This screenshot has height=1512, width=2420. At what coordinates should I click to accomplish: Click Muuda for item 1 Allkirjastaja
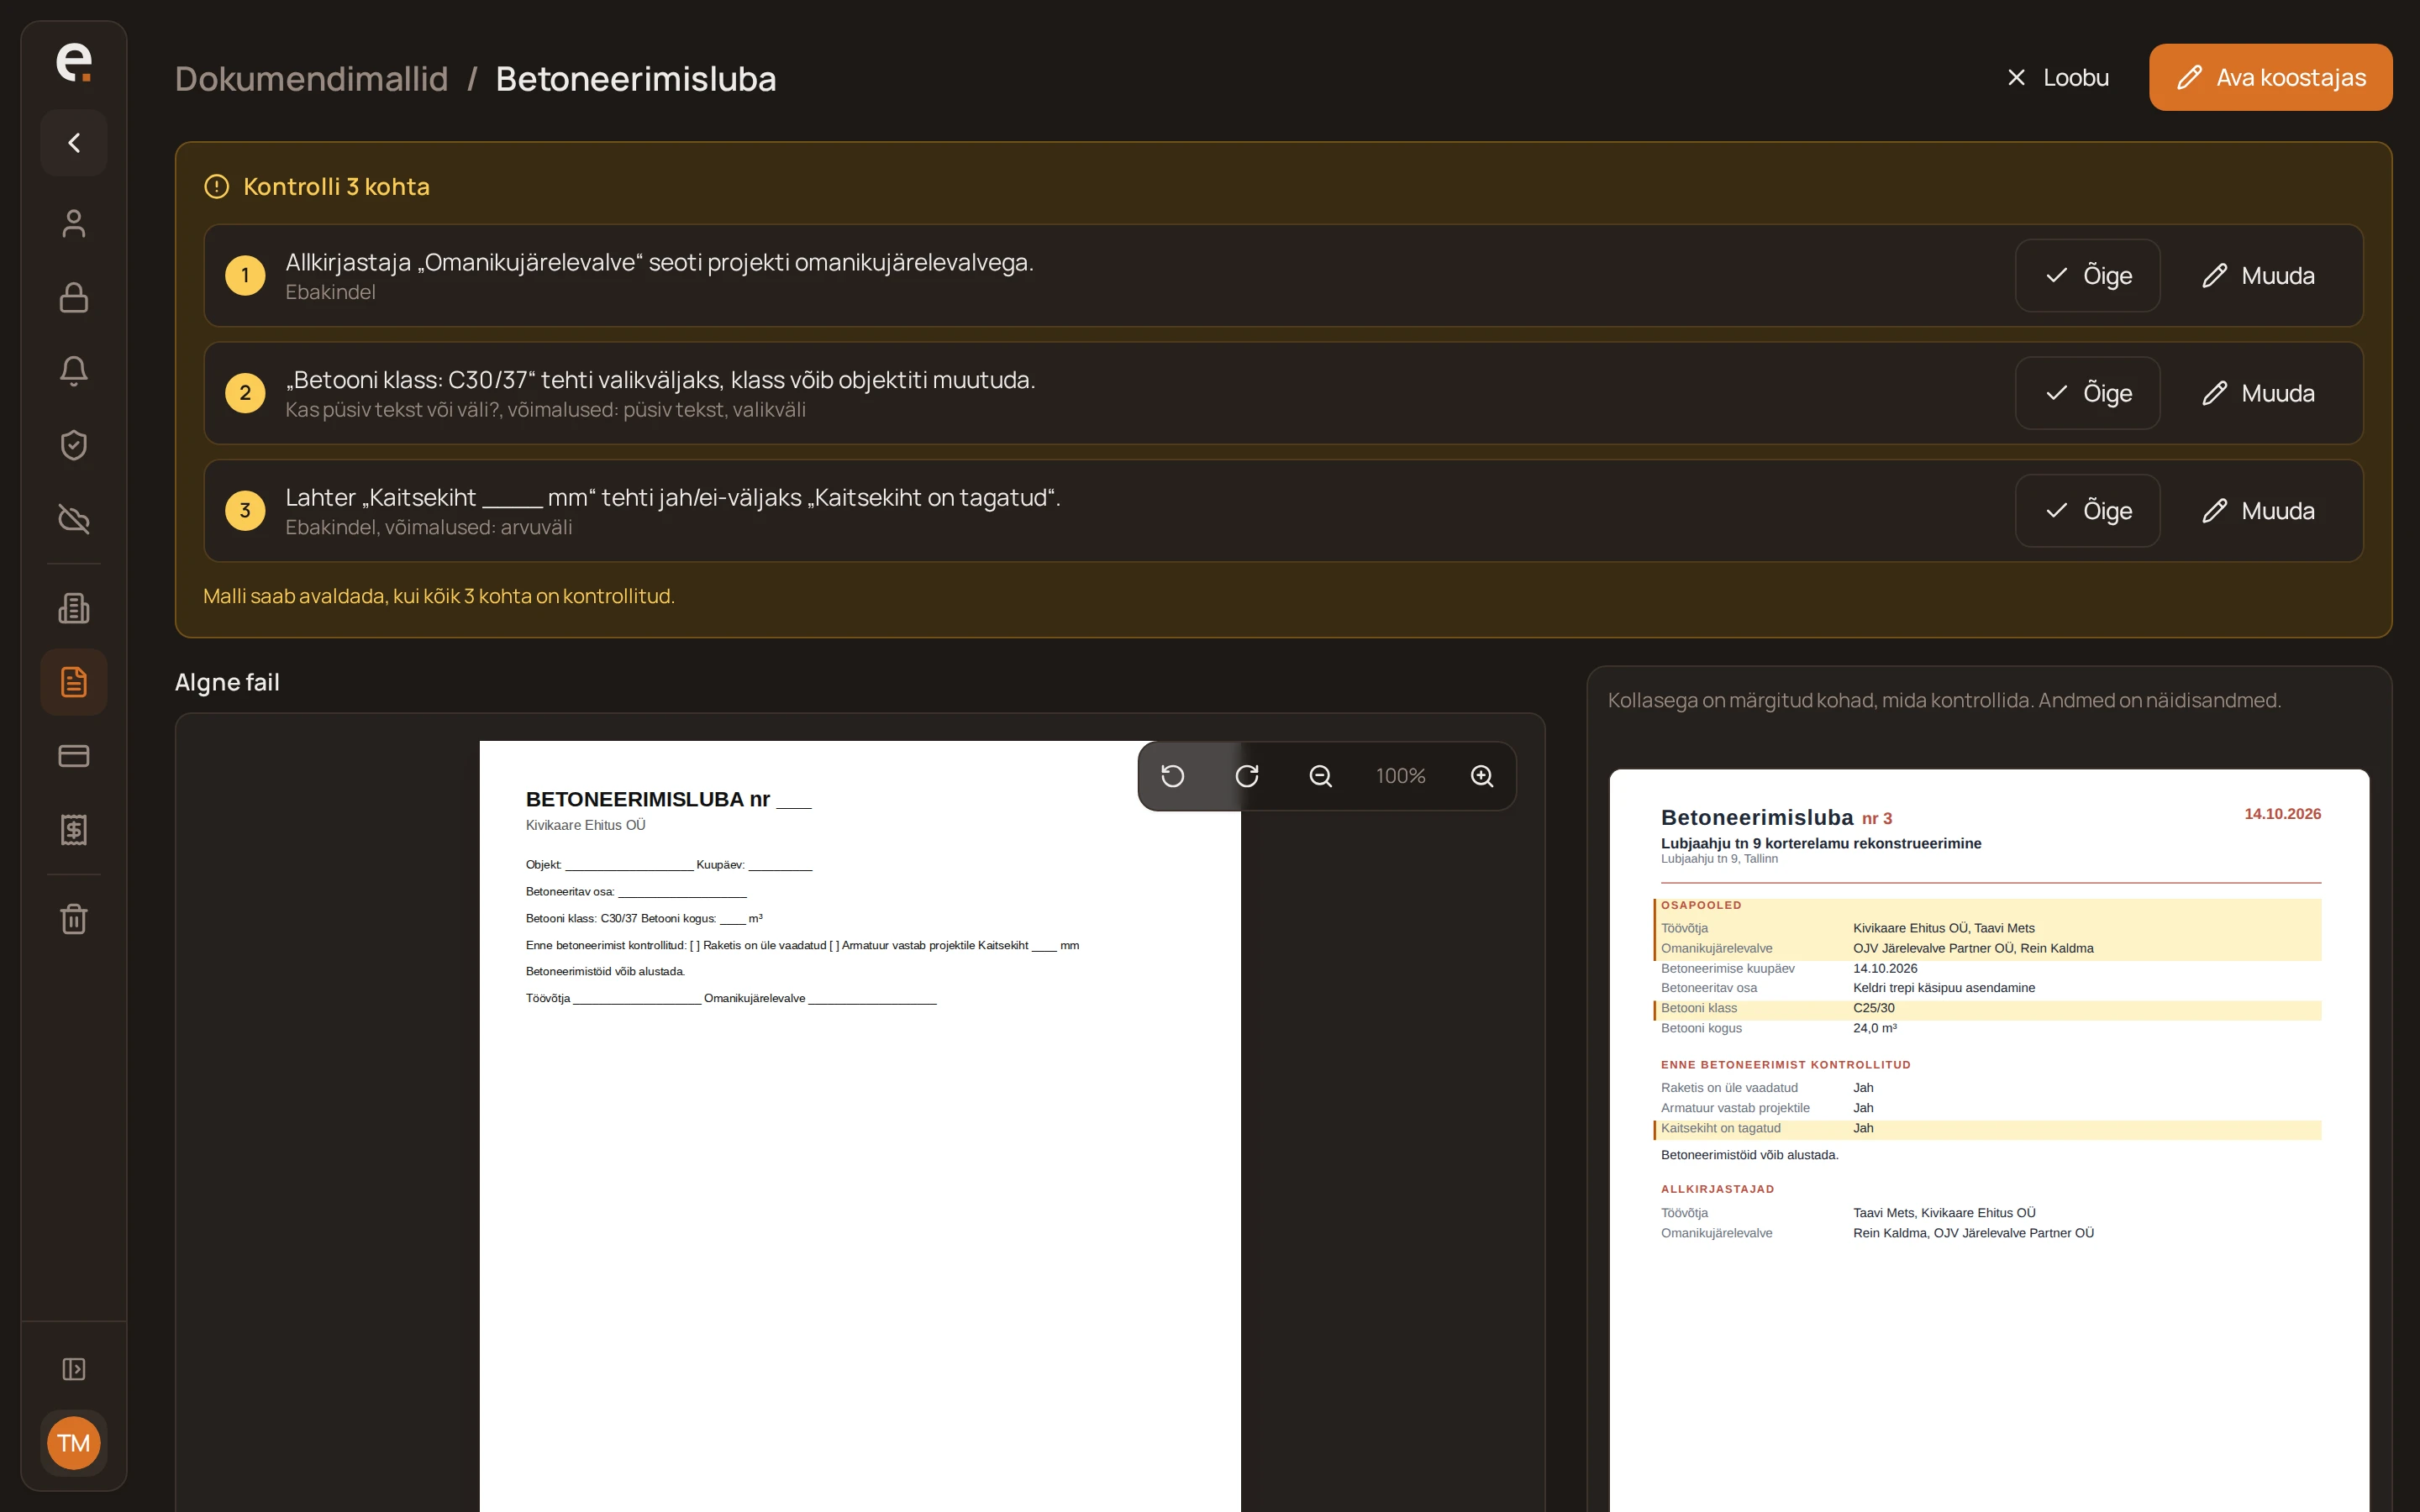tap(2257, 276)
